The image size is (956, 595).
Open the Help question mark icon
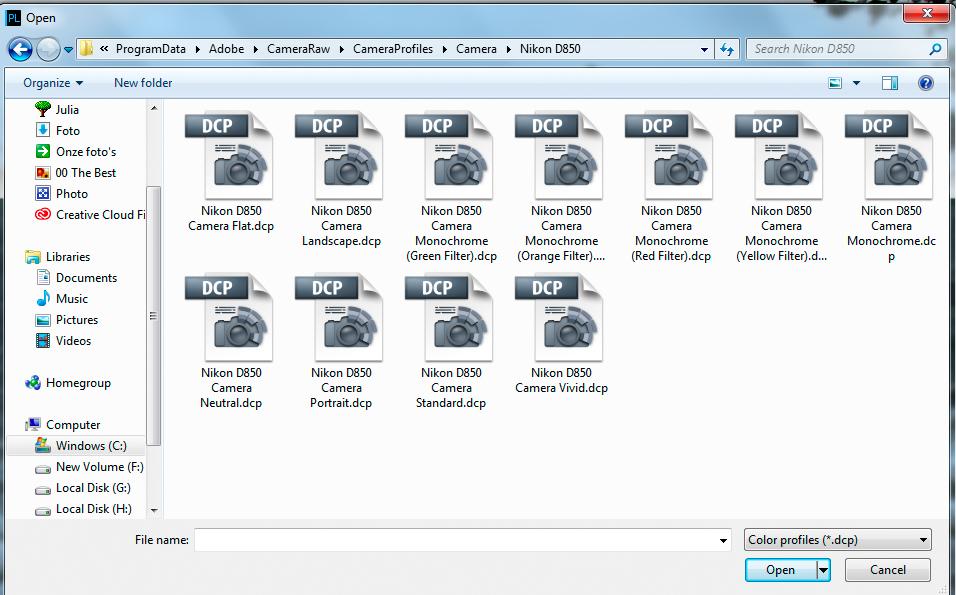tap(926, 83)
